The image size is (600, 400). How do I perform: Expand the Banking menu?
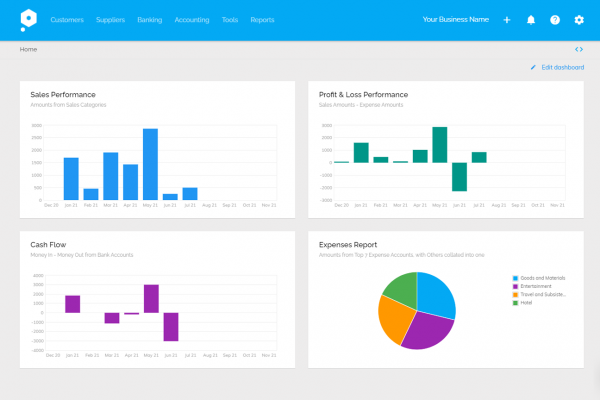(149, 19)
